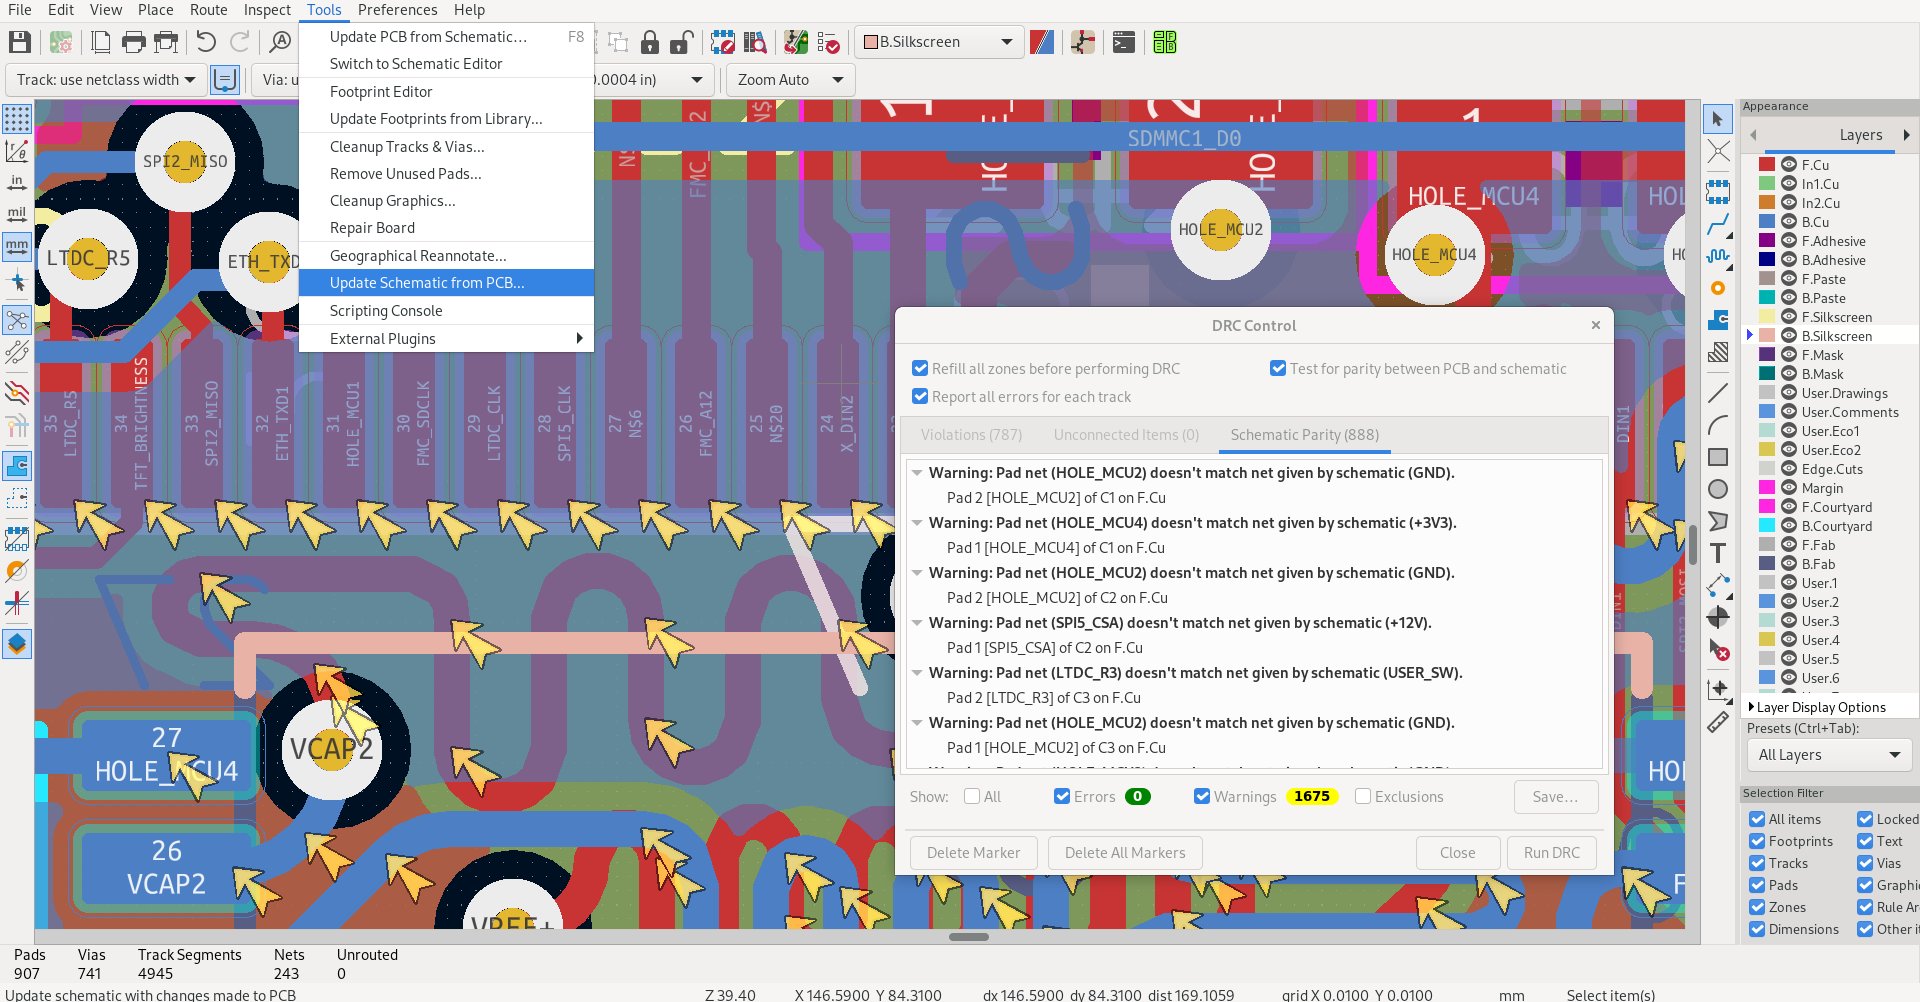1920x1002 pixels.
Task: Expand Layer Display Options
Action: (x=1751, y=707)
